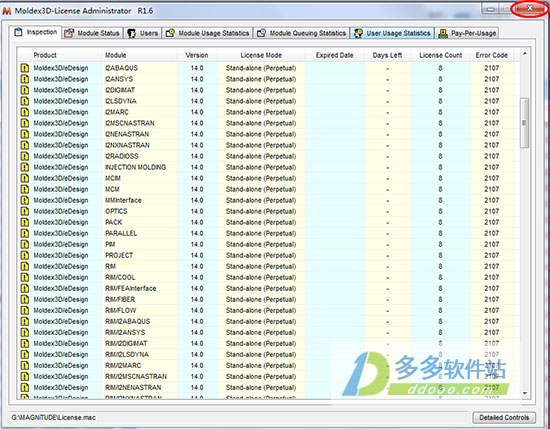
Task: Minimize the License Administrator window
Action: pyautogui.click(x=491, y=9)
